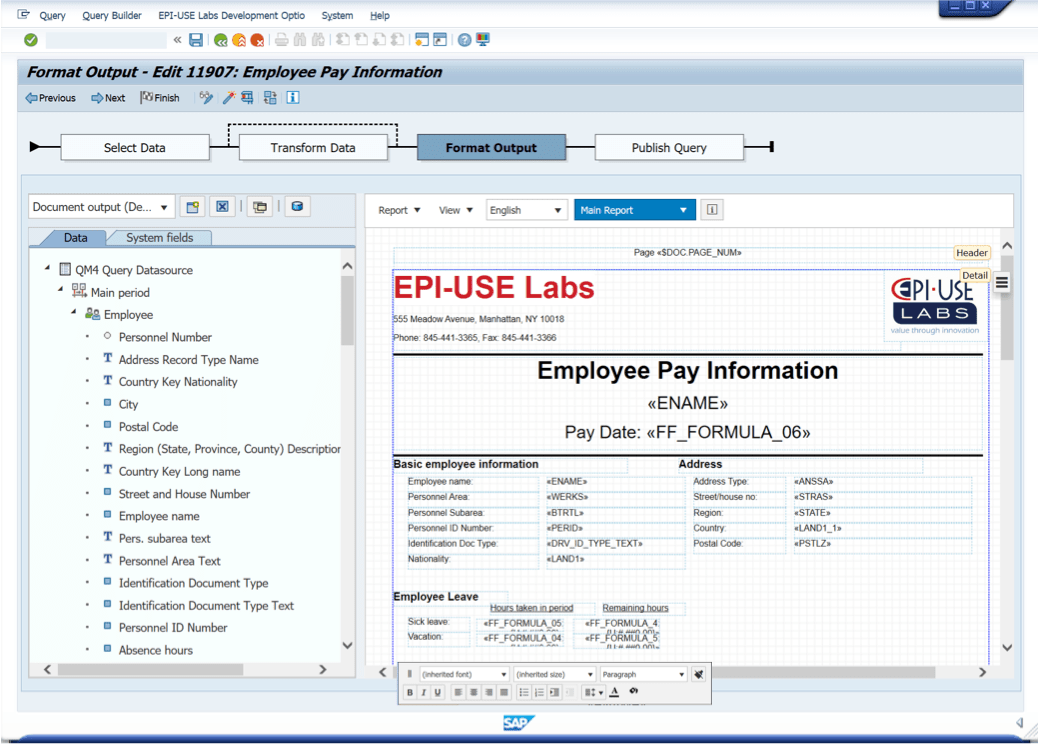The height and width of the screenshot is (744, 1039).
Task: Toggle Italic formatting
Action: (423, 692)
